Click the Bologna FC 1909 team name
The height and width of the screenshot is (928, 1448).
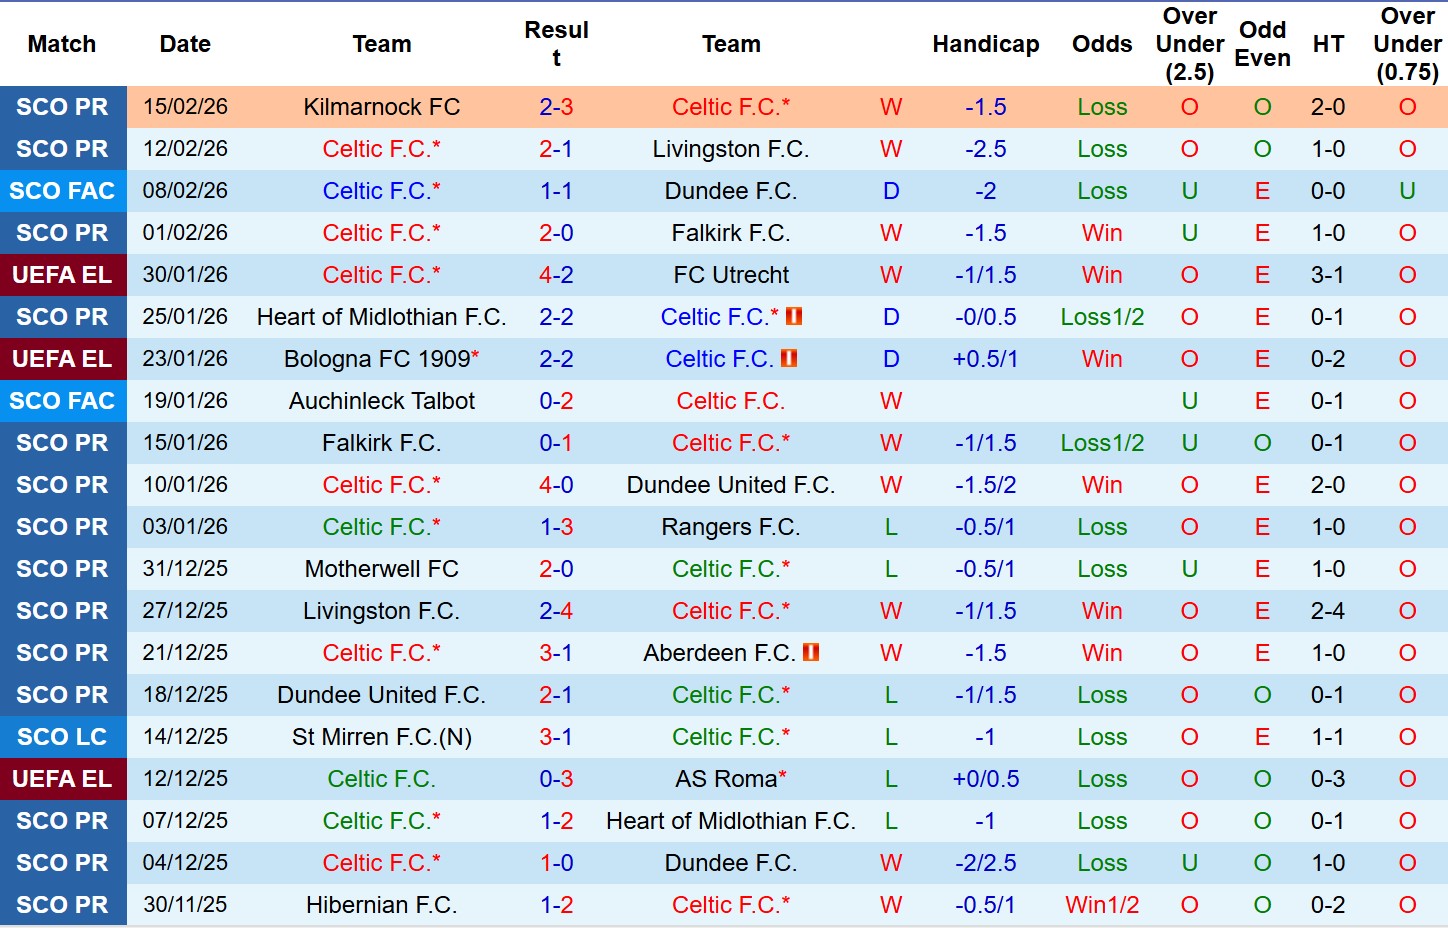(x=377, y=359)
